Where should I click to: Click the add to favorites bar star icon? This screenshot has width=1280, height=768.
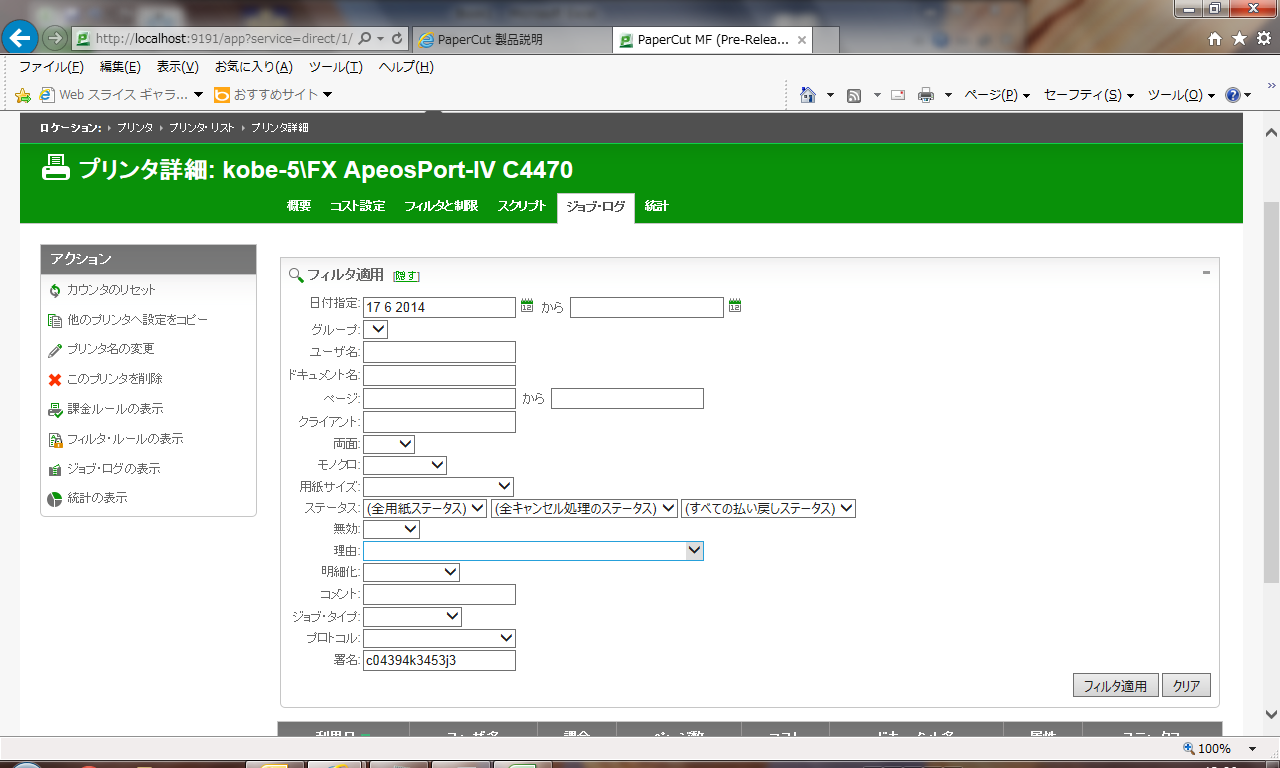[23, 95]
